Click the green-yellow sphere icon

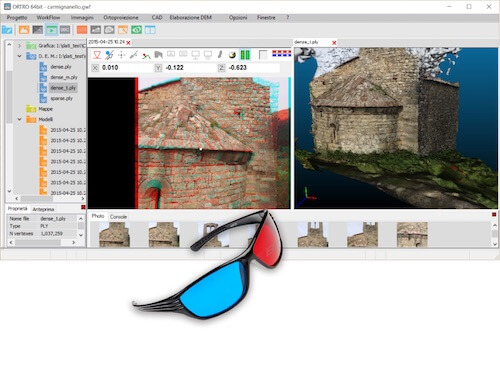(232, 55)
